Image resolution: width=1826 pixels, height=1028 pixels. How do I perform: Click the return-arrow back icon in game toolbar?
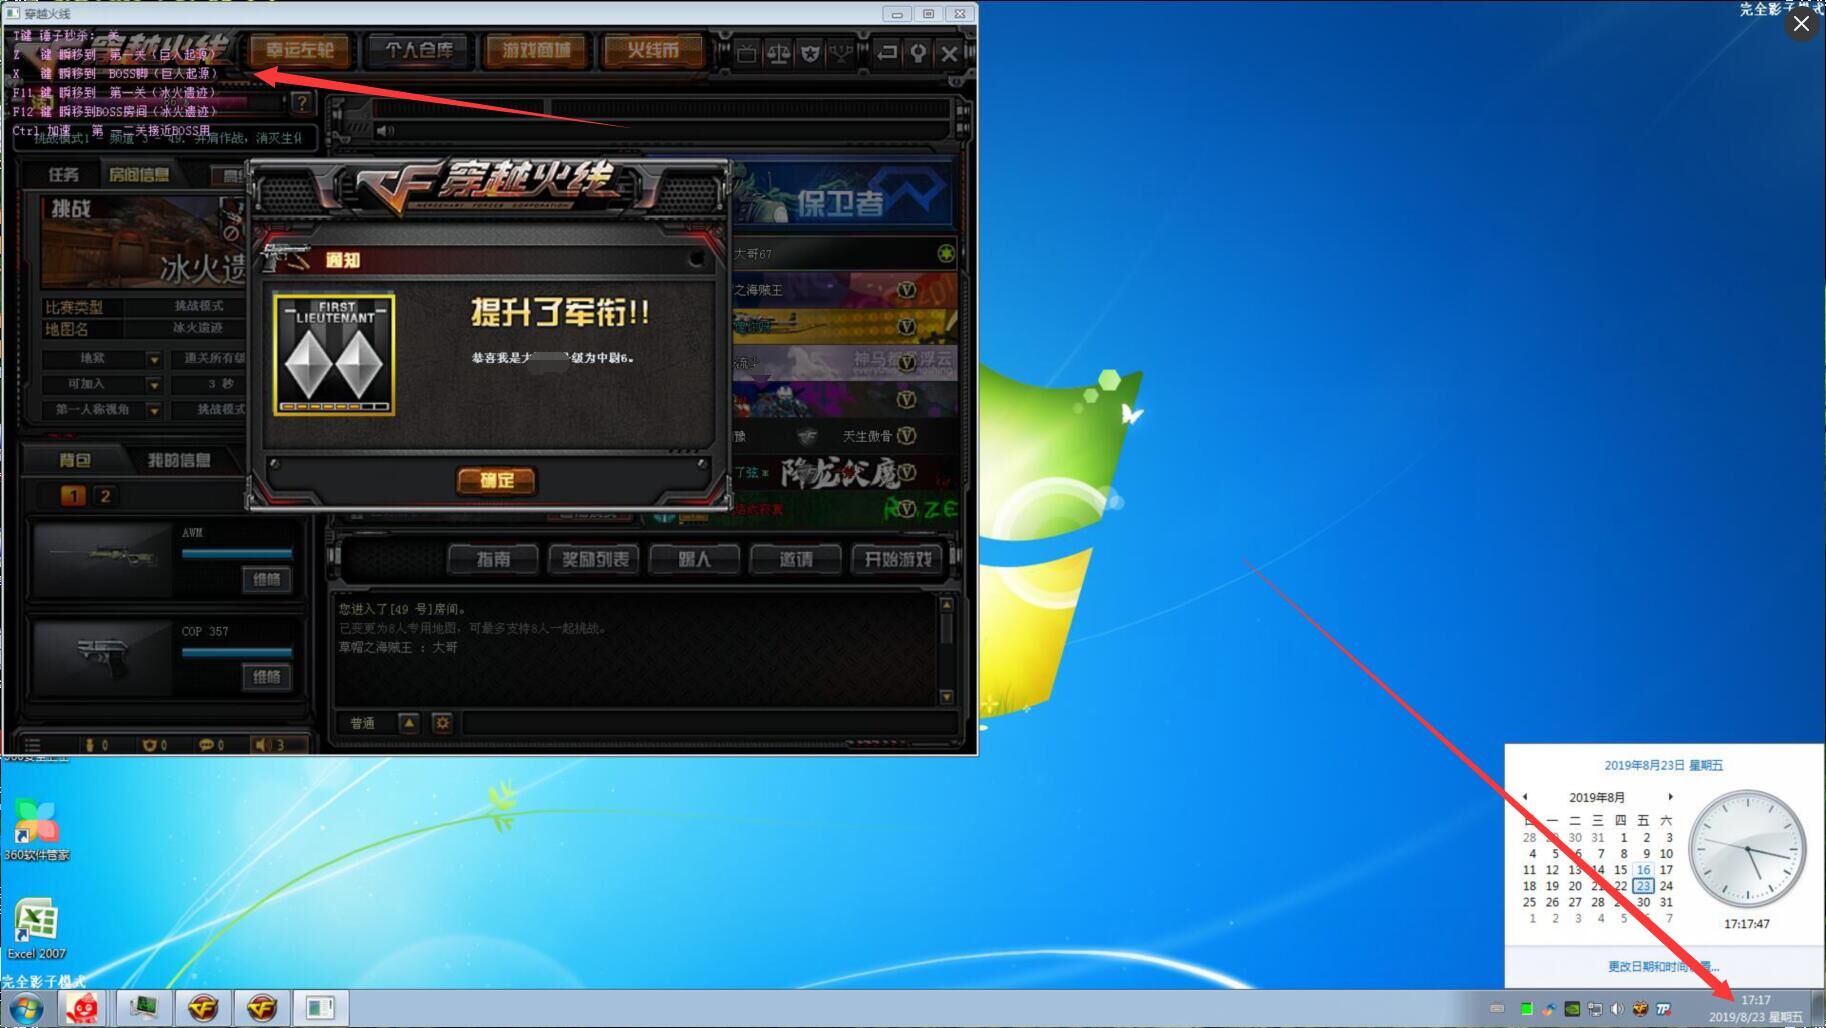pyautogui.click(x=886, y=53)
